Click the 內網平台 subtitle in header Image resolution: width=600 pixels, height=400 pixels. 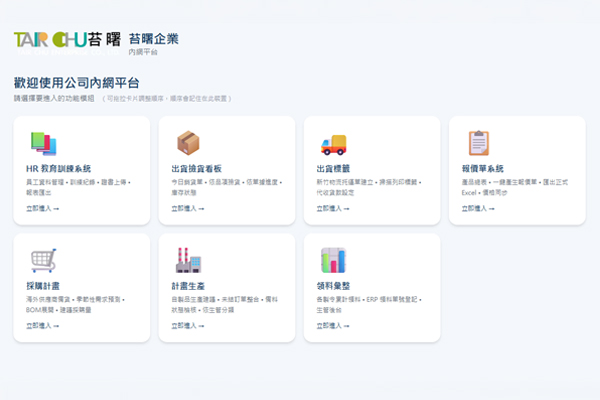coord(143,52)
